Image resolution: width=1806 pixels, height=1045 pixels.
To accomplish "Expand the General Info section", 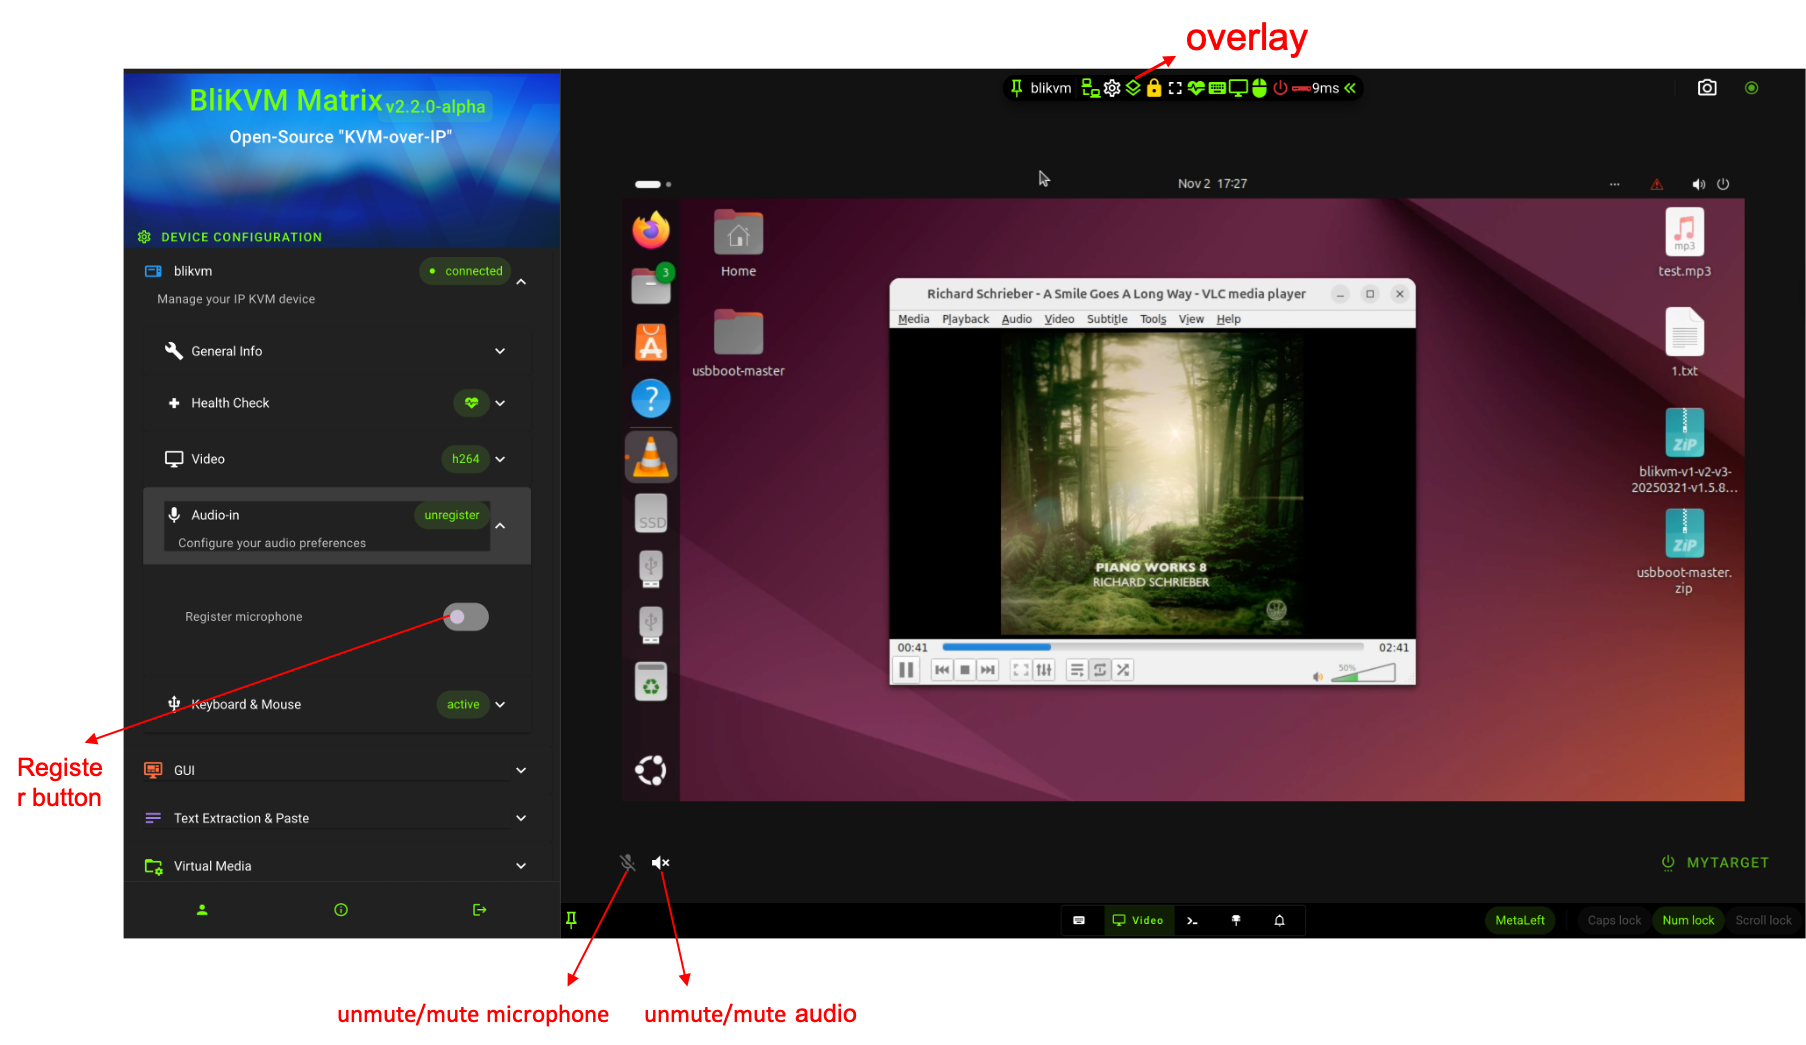I will pos(500,351).
